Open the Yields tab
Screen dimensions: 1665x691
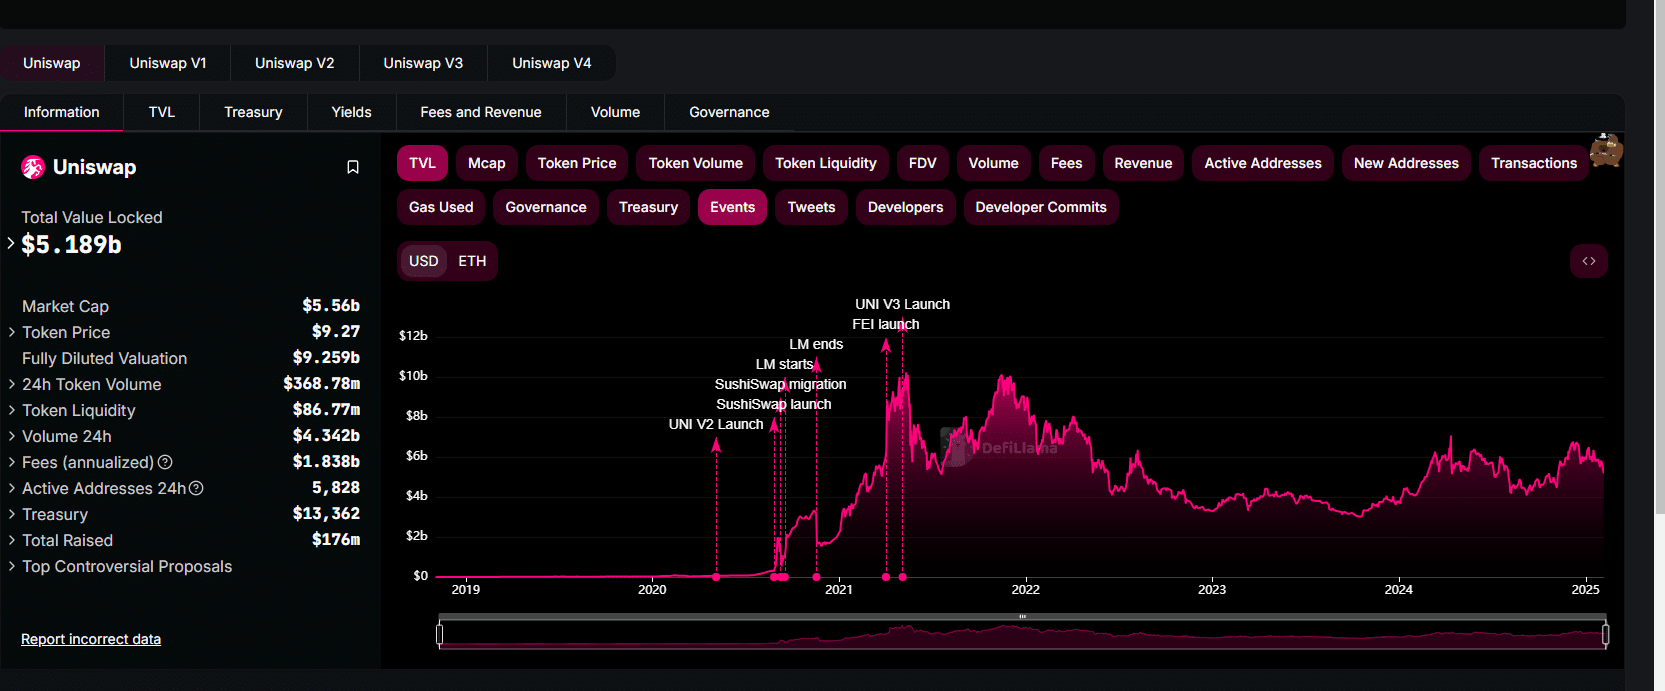pos(352,112)
